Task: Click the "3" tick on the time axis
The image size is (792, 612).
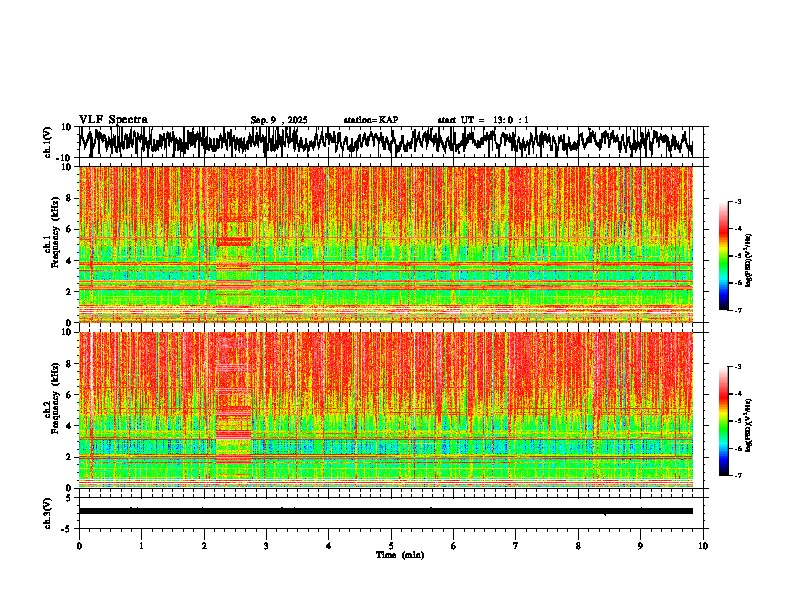Action: click(x=266, y=546)
